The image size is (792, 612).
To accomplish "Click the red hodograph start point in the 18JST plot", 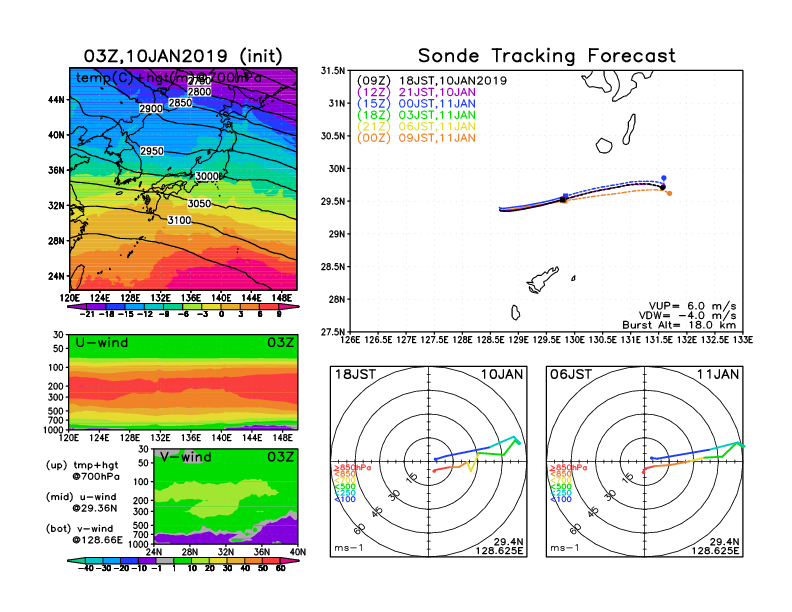I will click(x=434, y=470).
